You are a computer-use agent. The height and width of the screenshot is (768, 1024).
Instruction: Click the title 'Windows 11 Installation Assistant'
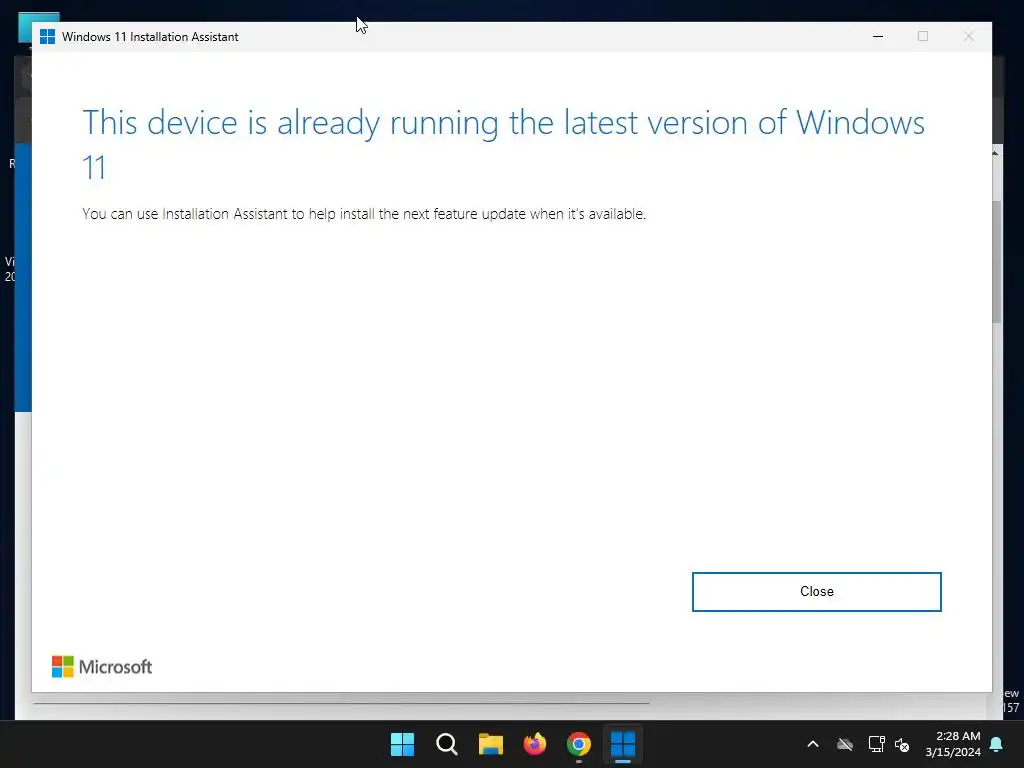pyautogui.click(x=150, y=37)
